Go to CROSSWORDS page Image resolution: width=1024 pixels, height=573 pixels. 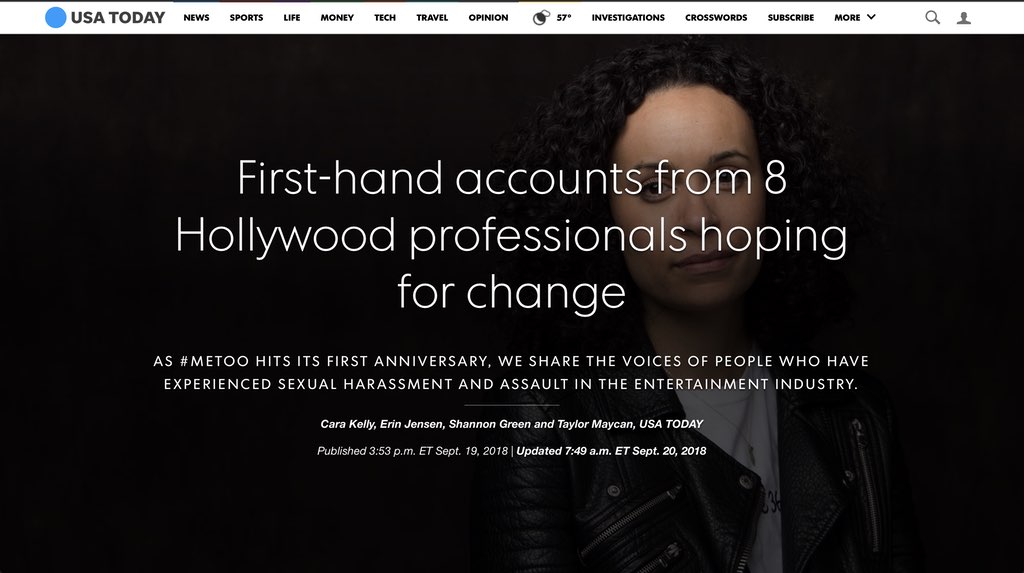pos(716,18)
